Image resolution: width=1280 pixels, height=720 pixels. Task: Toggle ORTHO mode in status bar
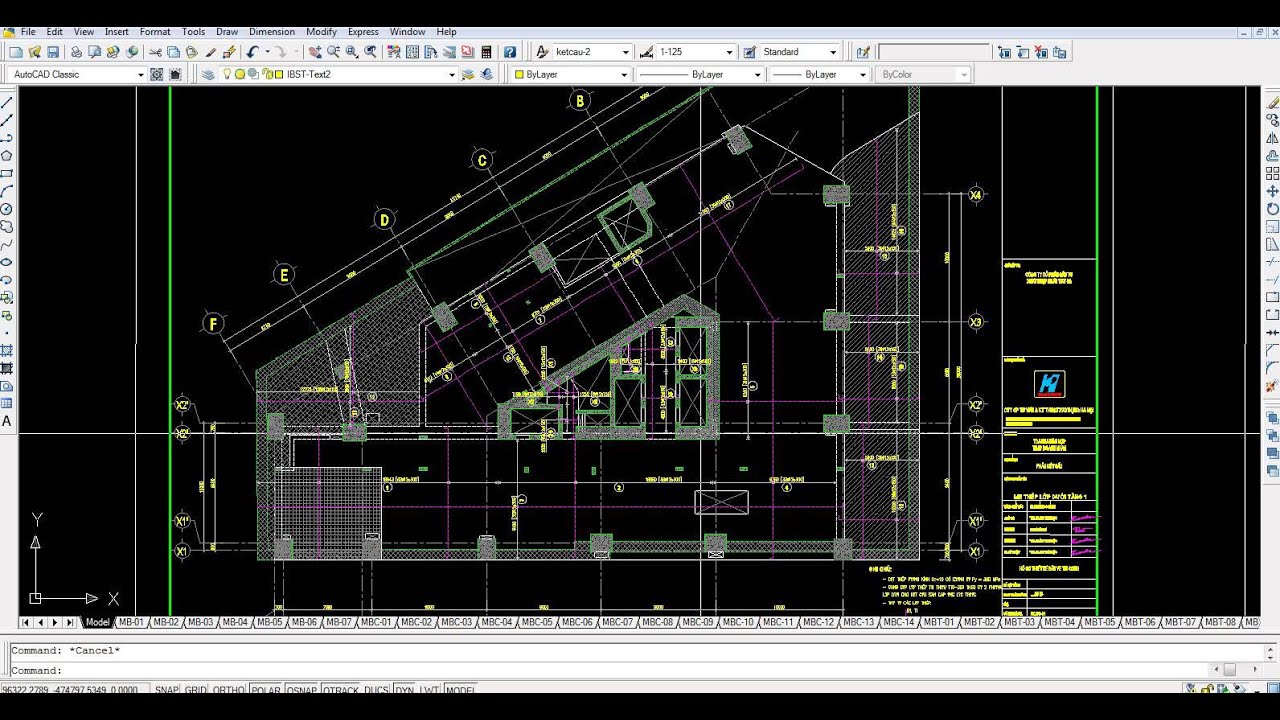tap(228, 690)
